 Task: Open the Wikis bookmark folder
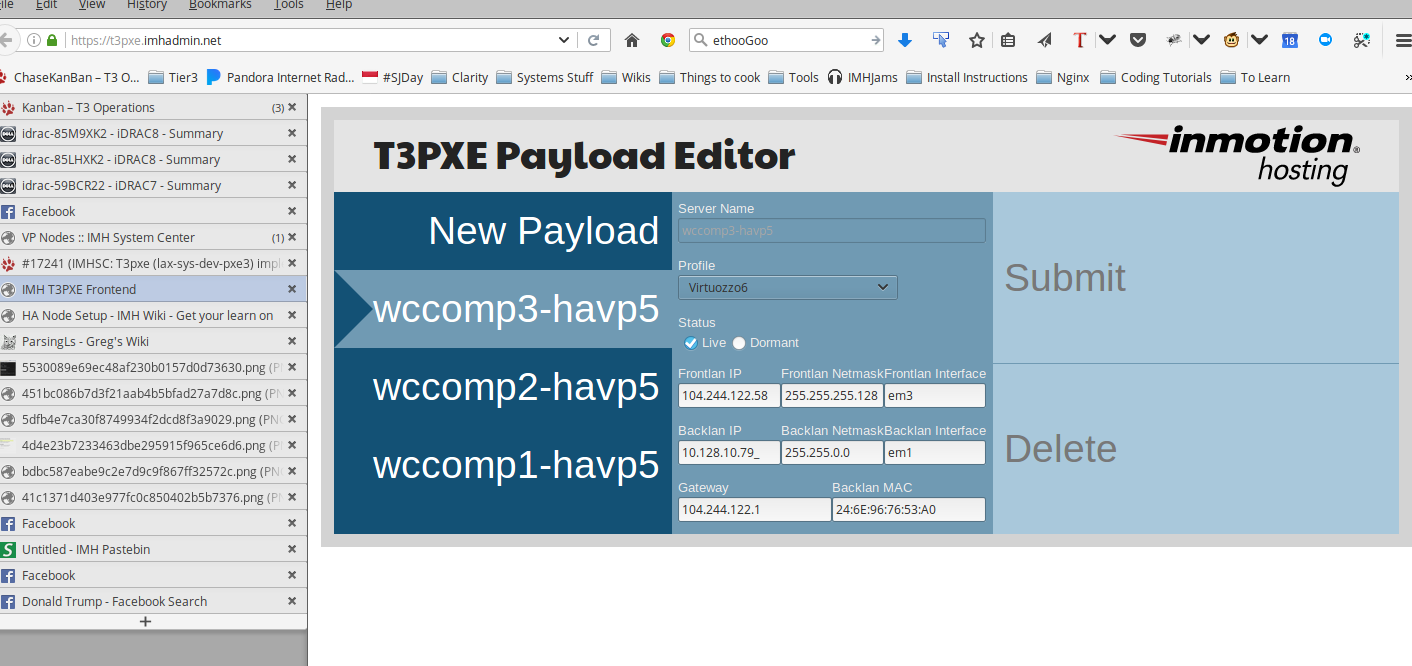[626, 77]
